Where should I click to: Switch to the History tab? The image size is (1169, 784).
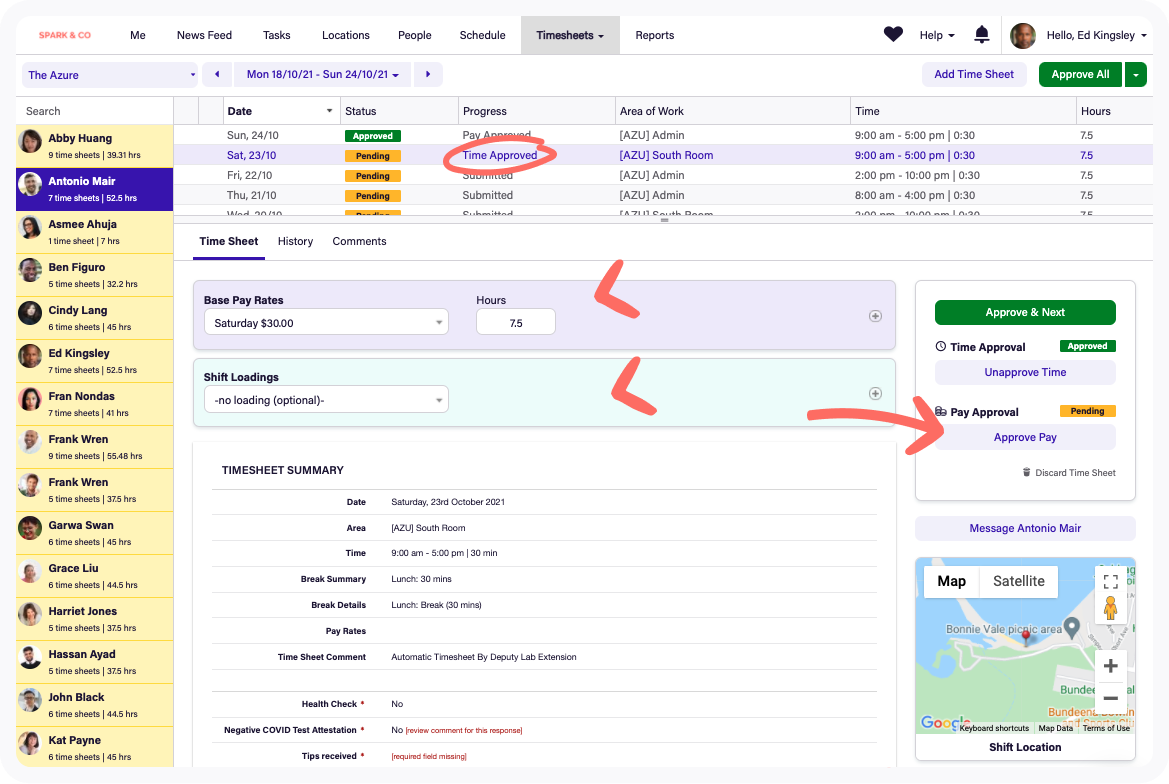[295, 241]
